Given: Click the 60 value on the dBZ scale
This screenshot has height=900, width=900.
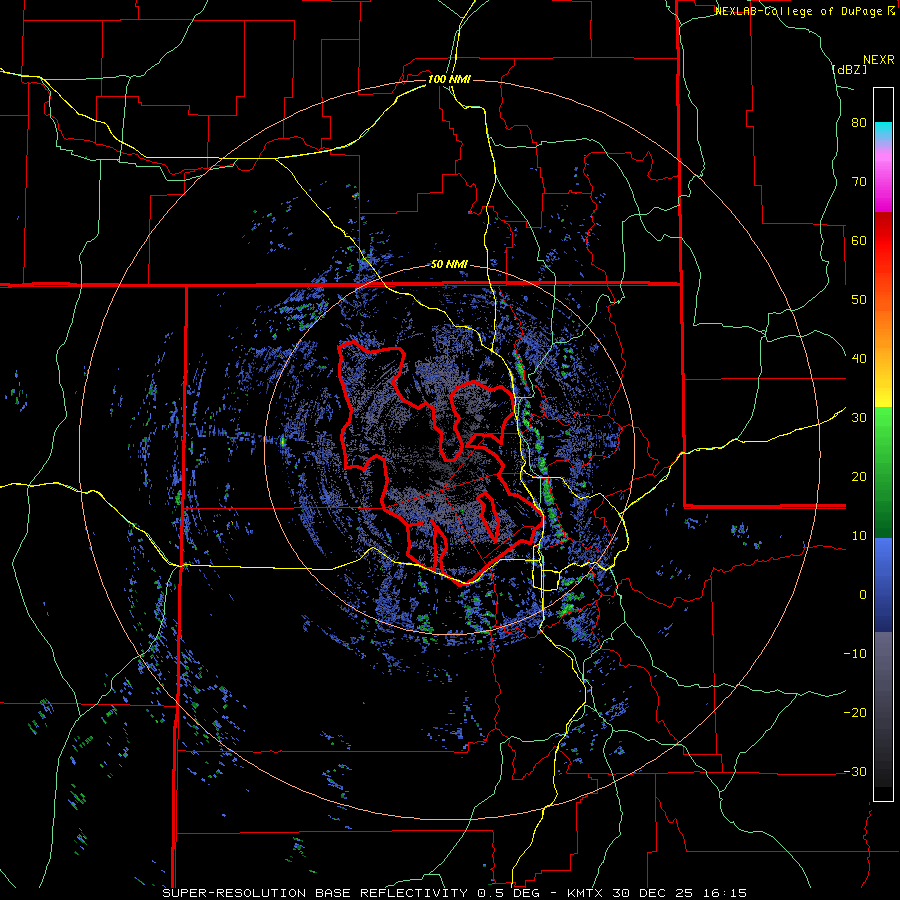Looking at the screenshot, I should [859, 240].
